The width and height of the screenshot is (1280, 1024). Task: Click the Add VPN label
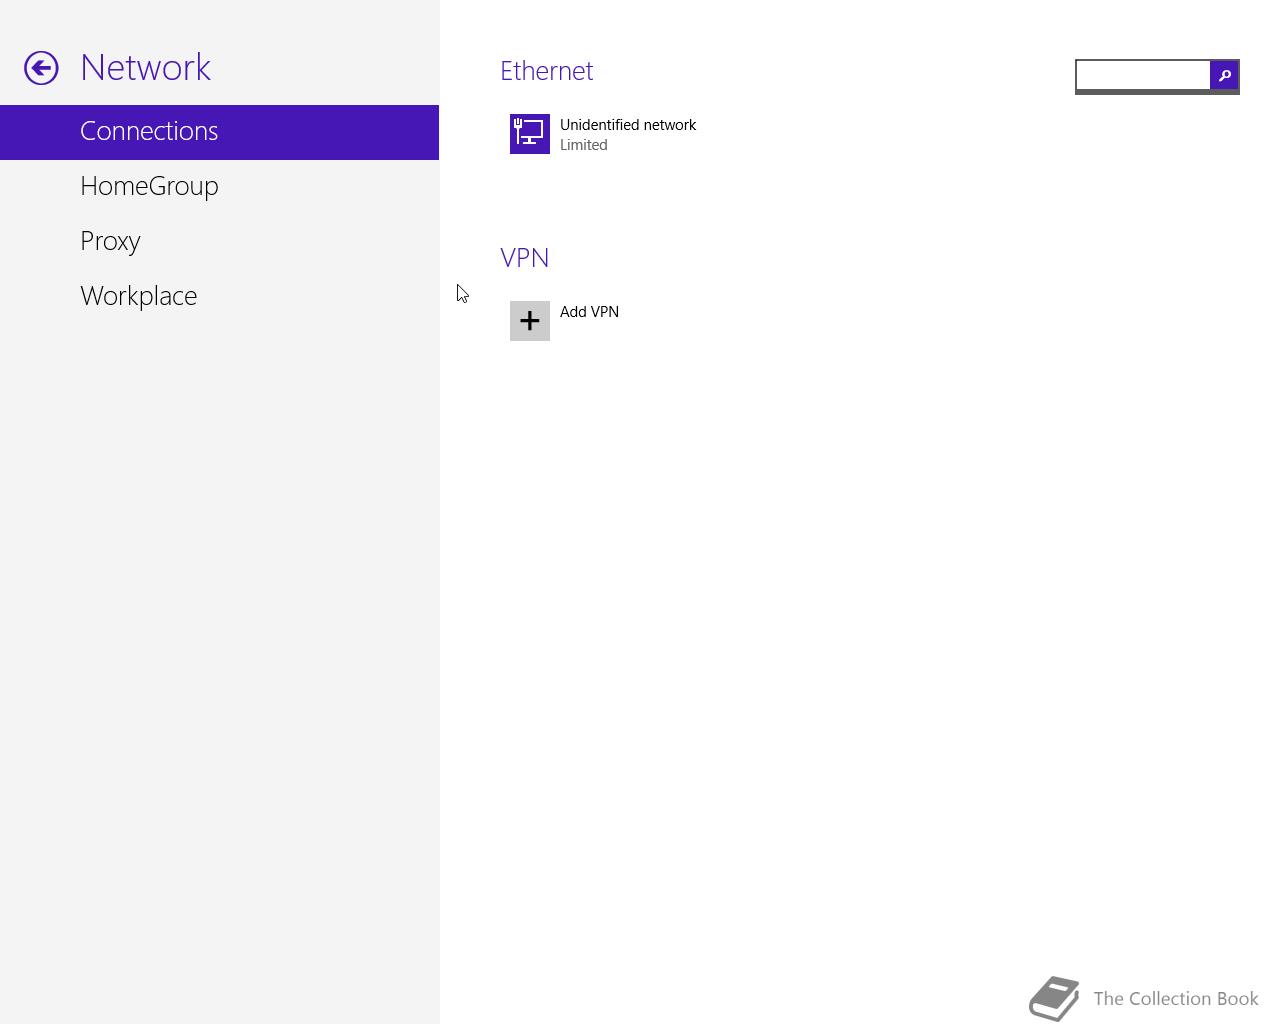click(589, 312)
